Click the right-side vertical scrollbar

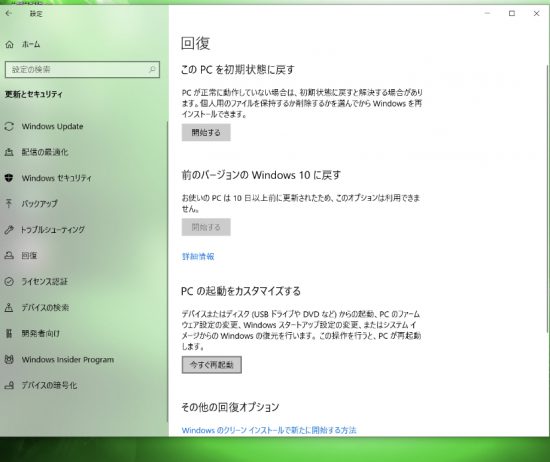(x=547, y=198)
